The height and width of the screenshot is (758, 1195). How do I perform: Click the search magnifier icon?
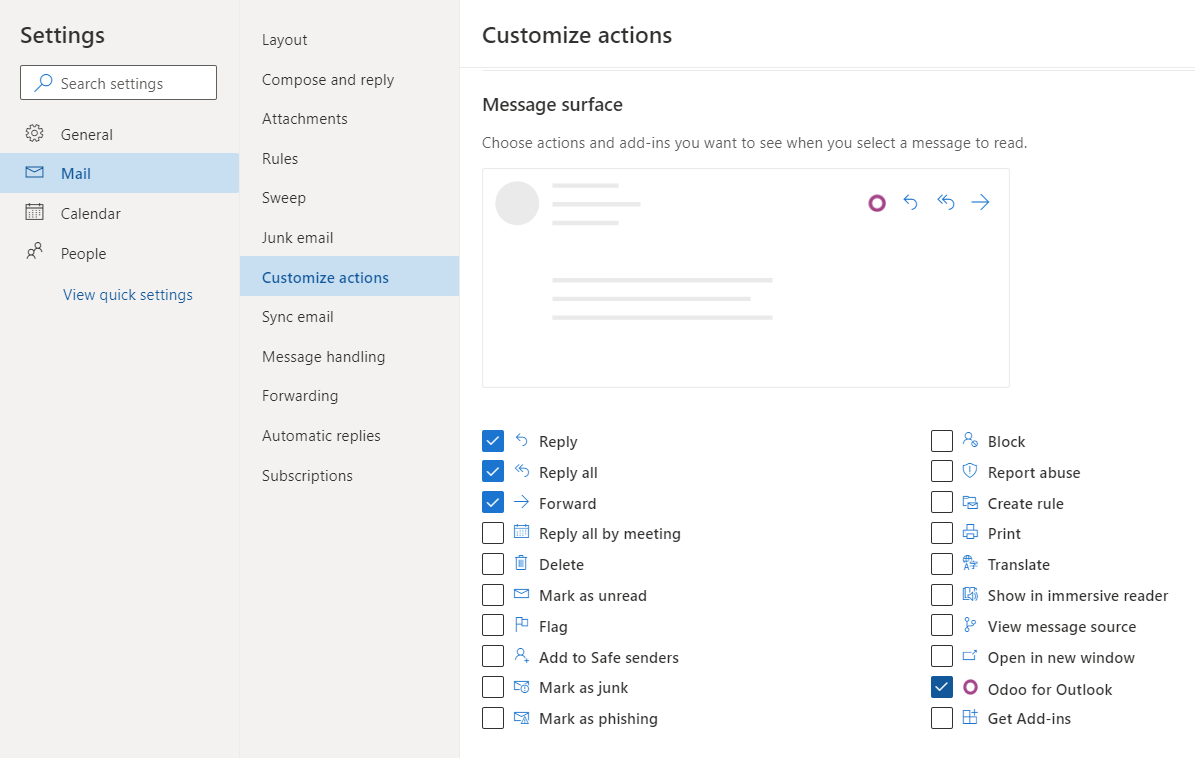pyautogui.click(x=41, y=82)
